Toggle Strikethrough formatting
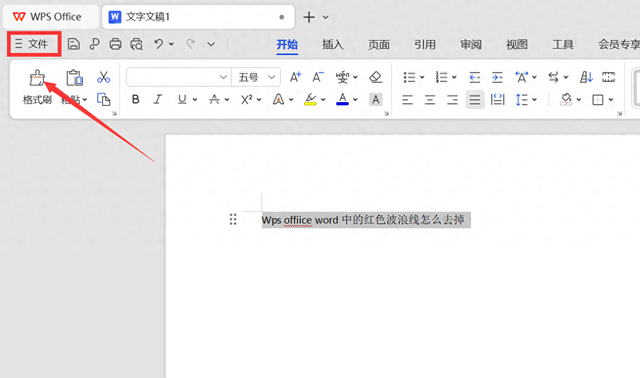640x378 pixels. coord(214,99)
